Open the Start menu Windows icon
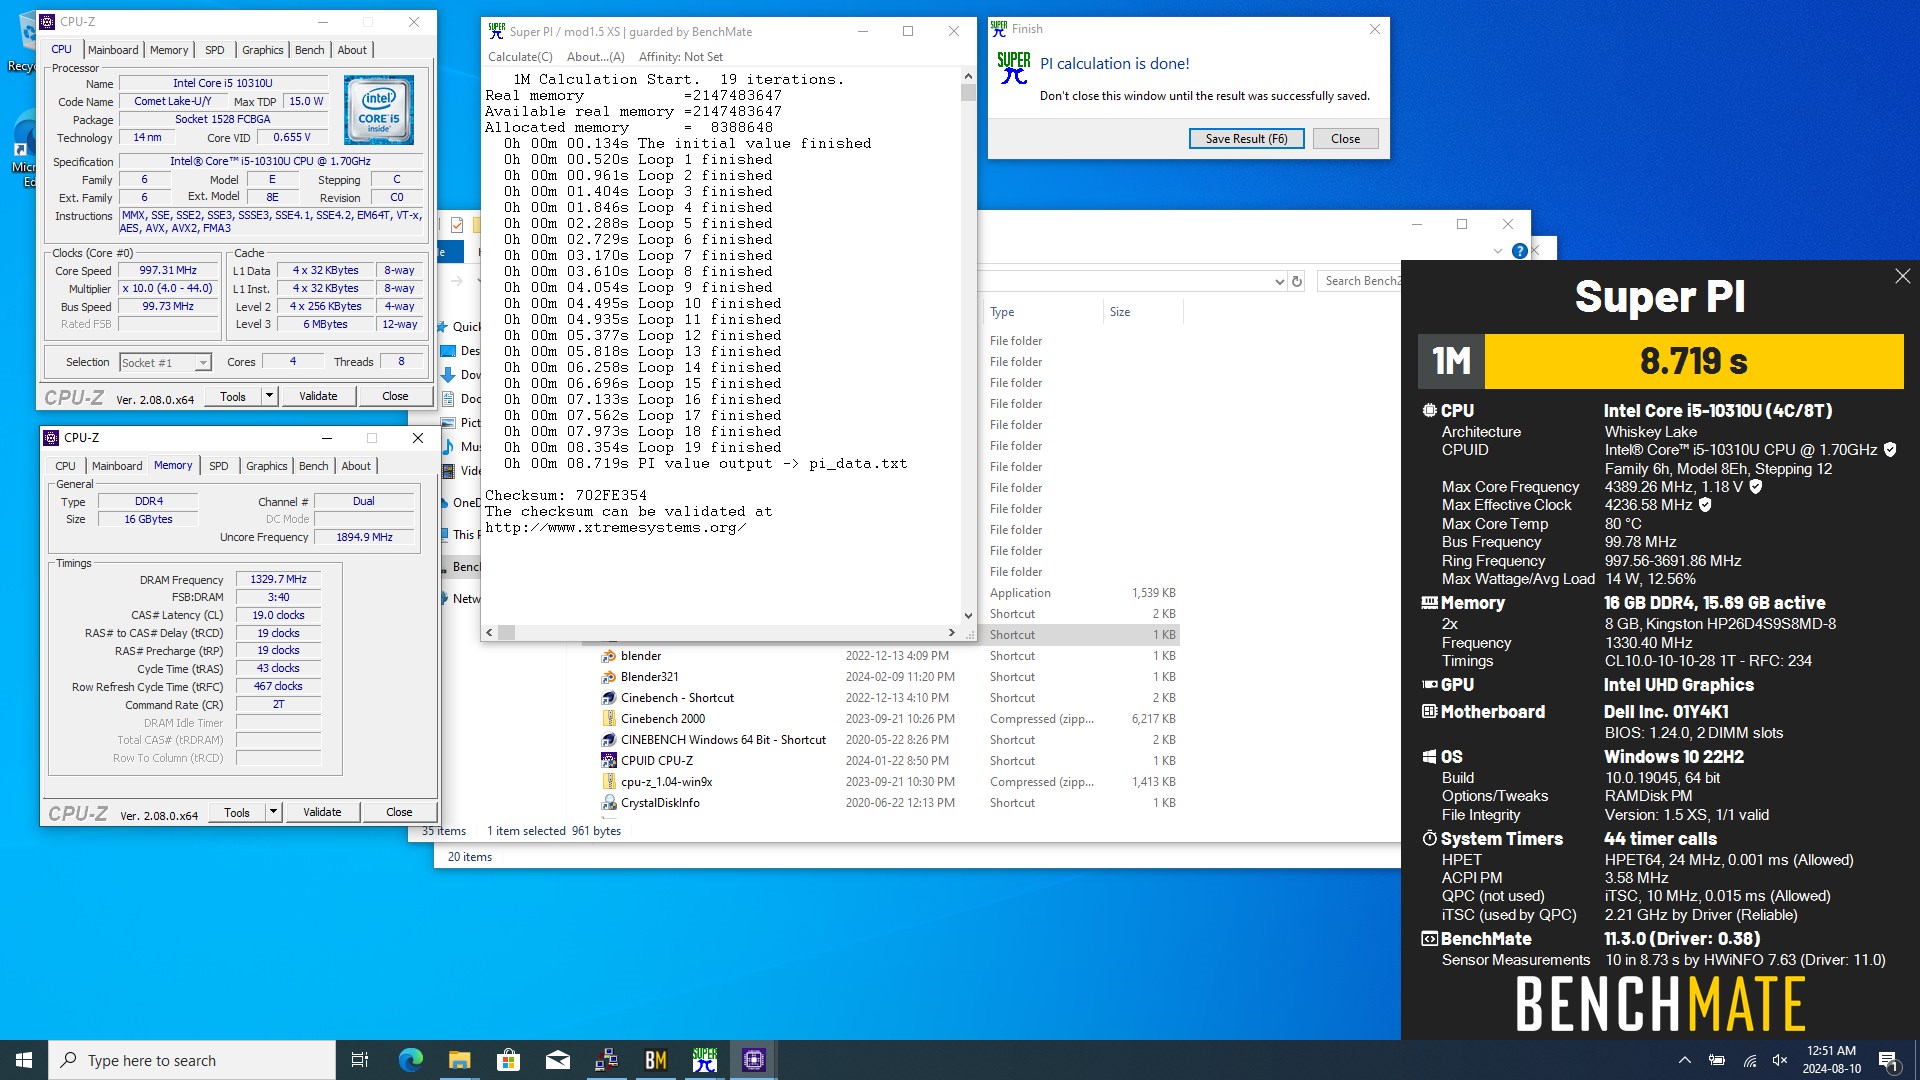This screenshot has height=1080, width=1920. 24,1060
